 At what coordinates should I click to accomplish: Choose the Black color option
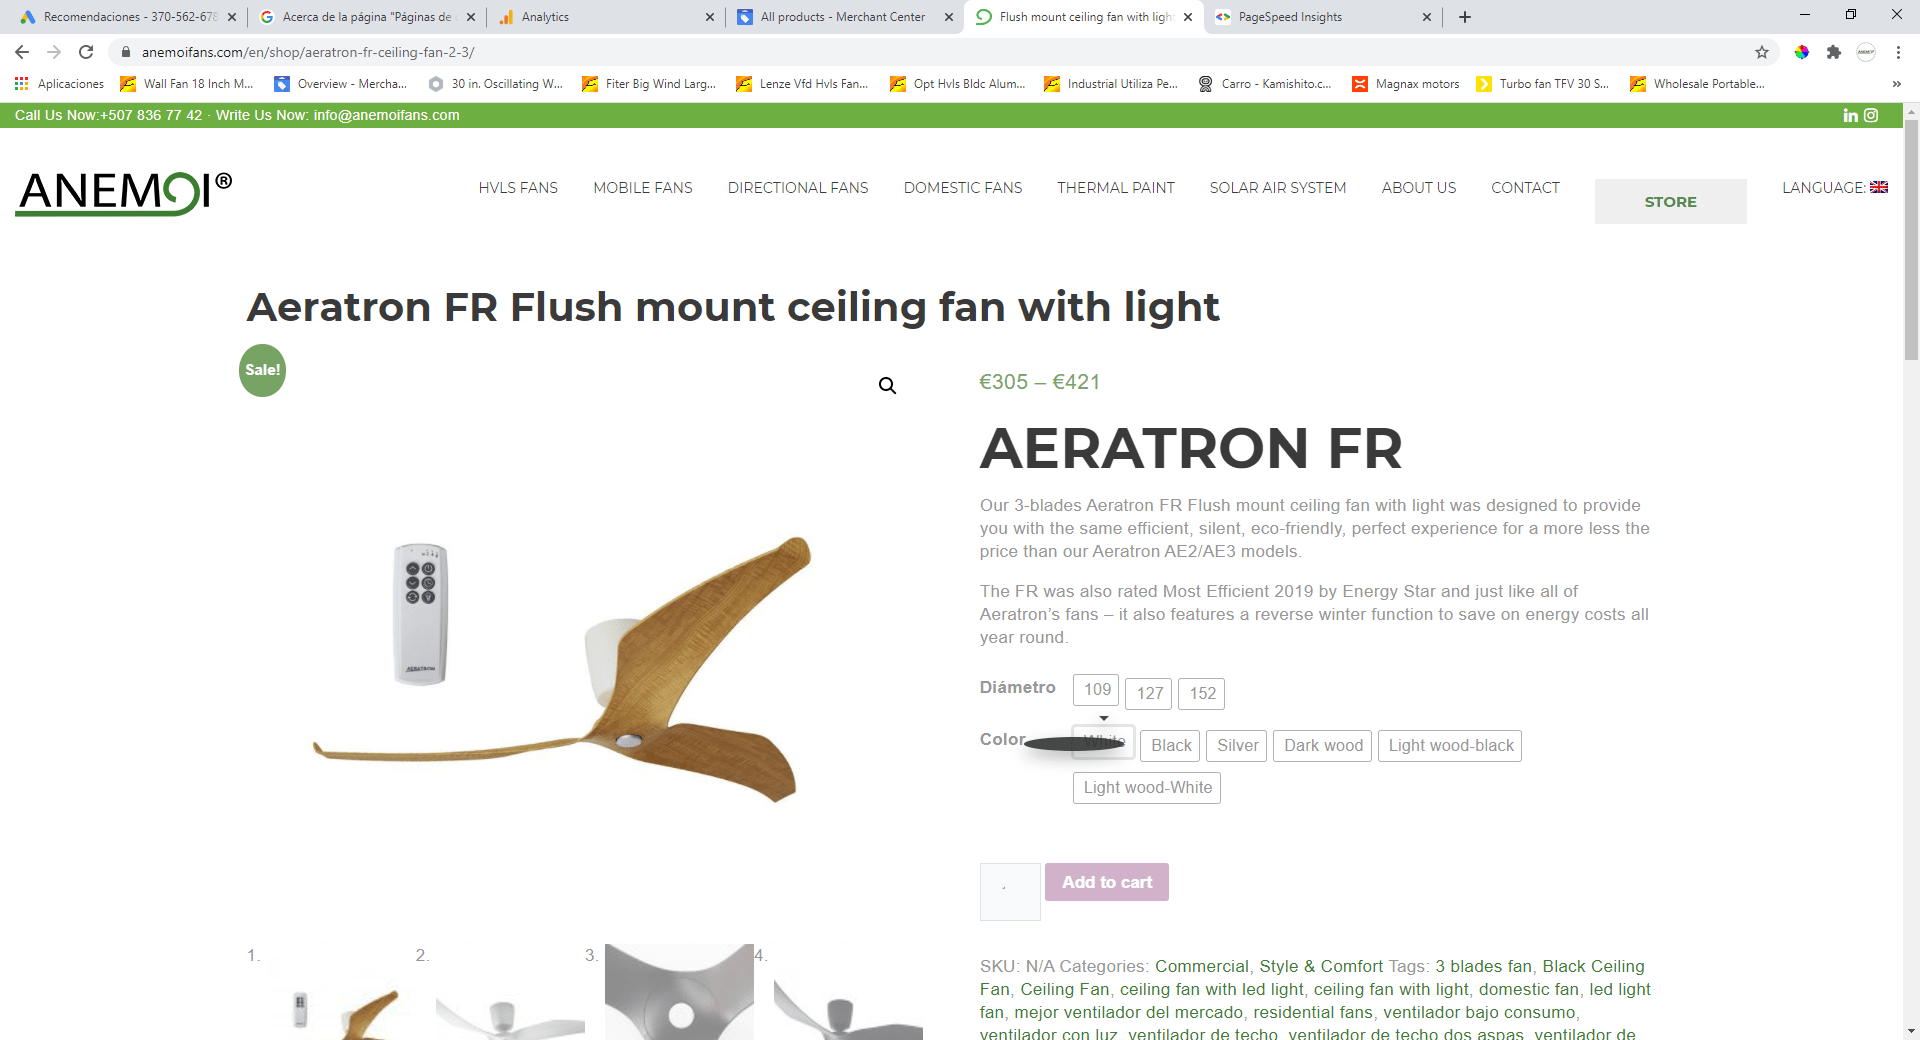point(1171,746)
